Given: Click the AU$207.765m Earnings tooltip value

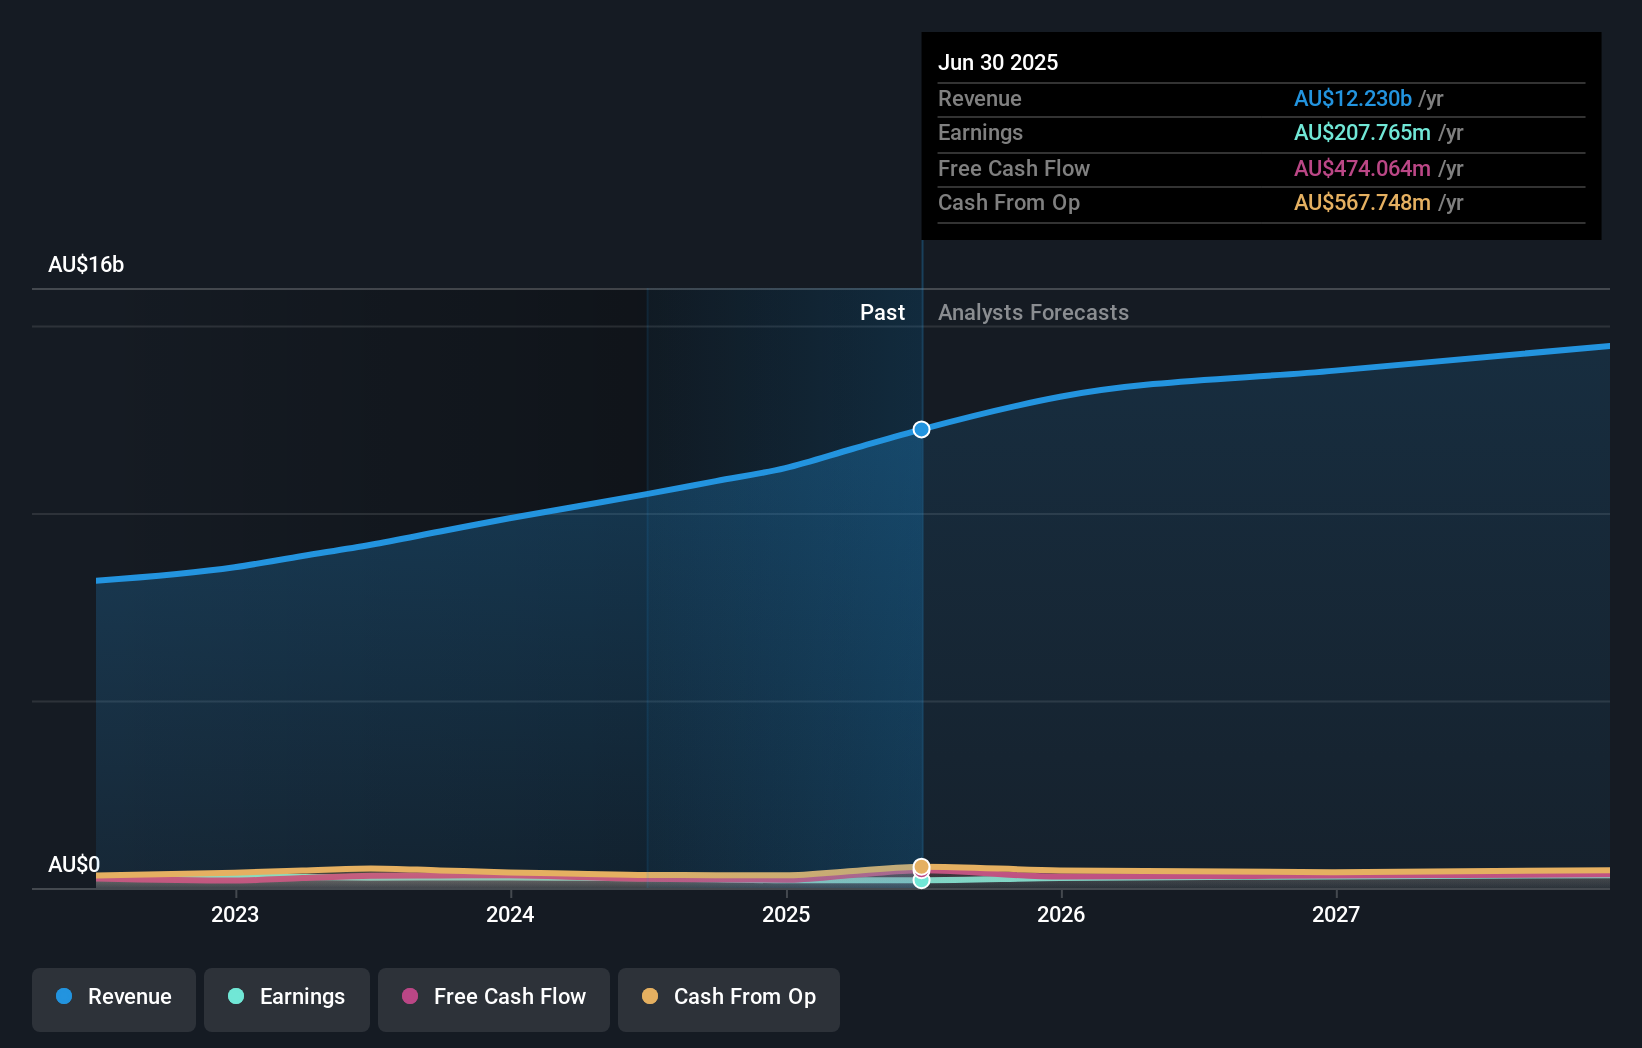Looking at the screenshot, I should pos(1362,132).
